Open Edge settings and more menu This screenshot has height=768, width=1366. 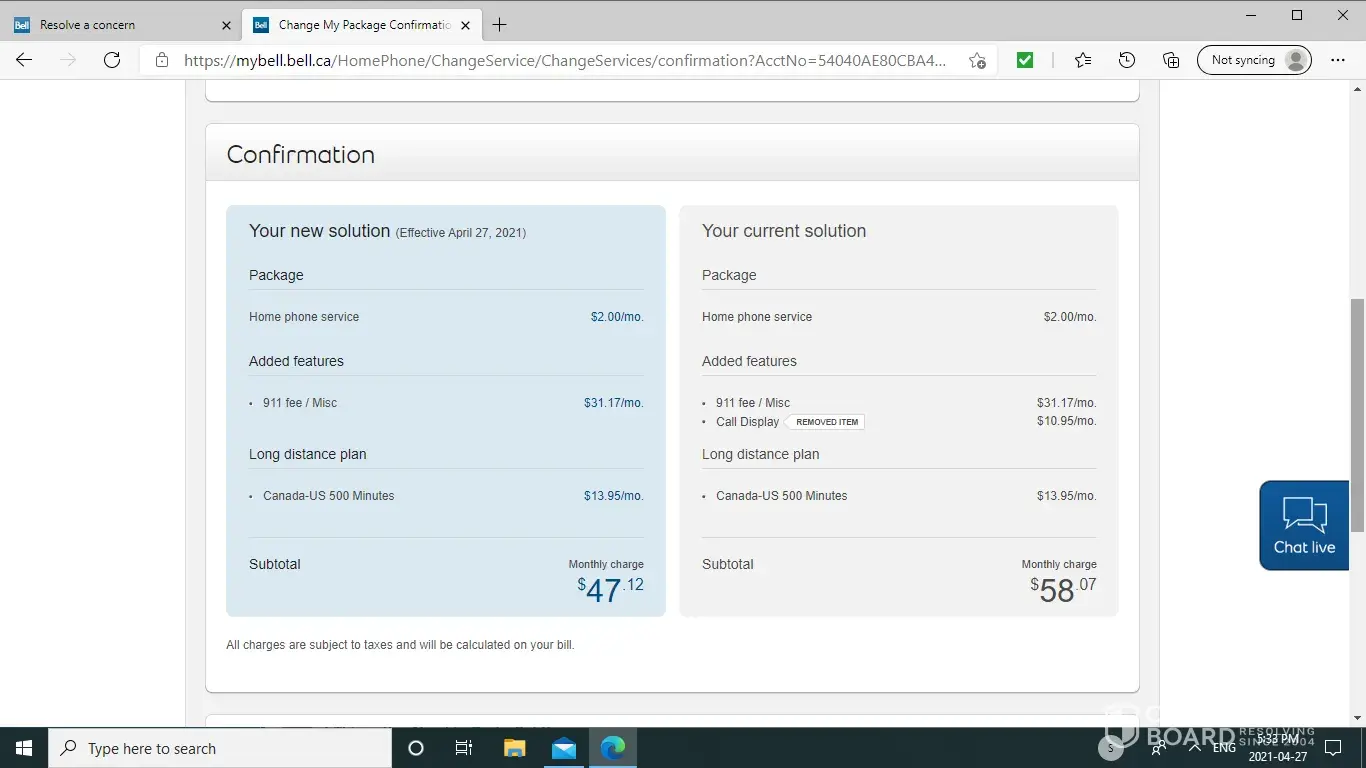coord(1338,60)
